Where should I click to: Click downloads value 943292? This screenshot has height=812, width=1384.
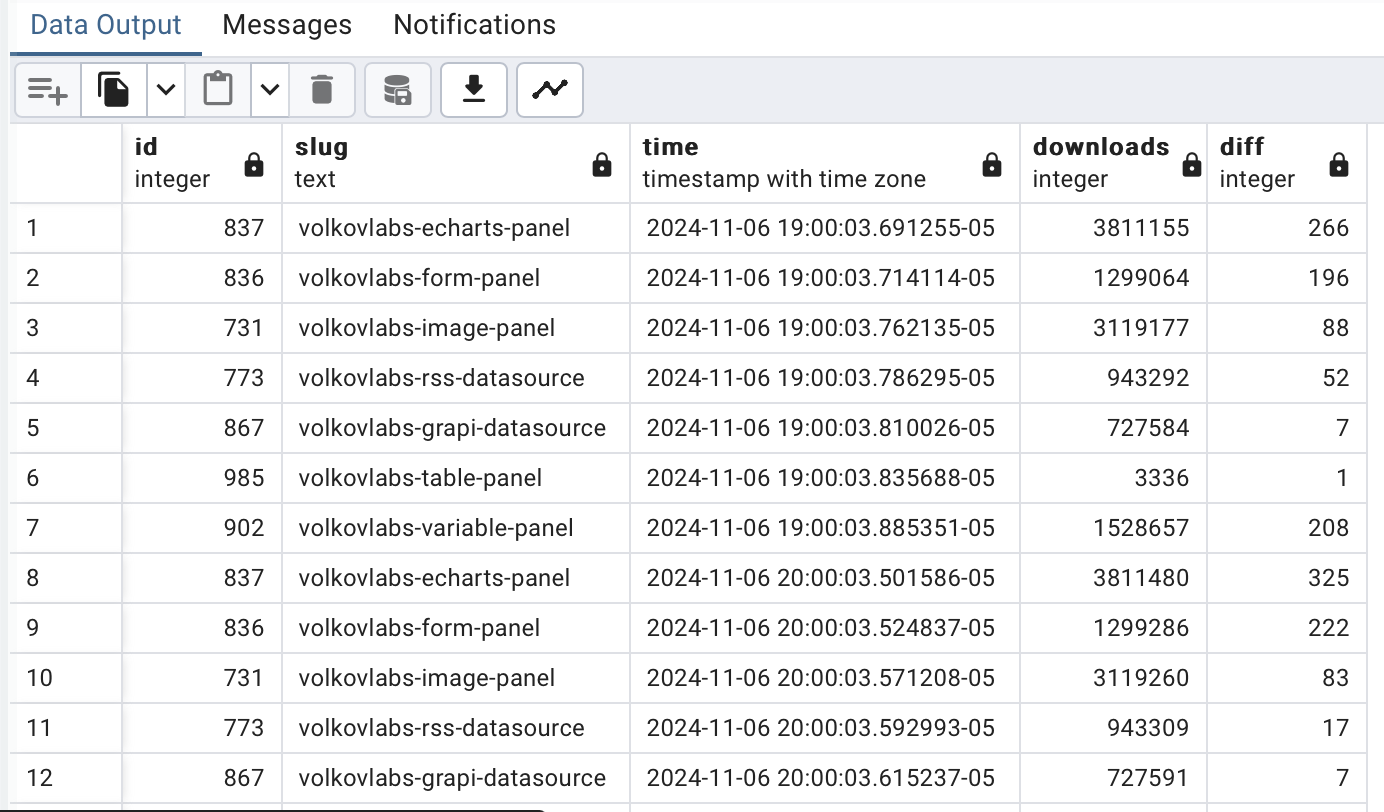[1113, 378]
